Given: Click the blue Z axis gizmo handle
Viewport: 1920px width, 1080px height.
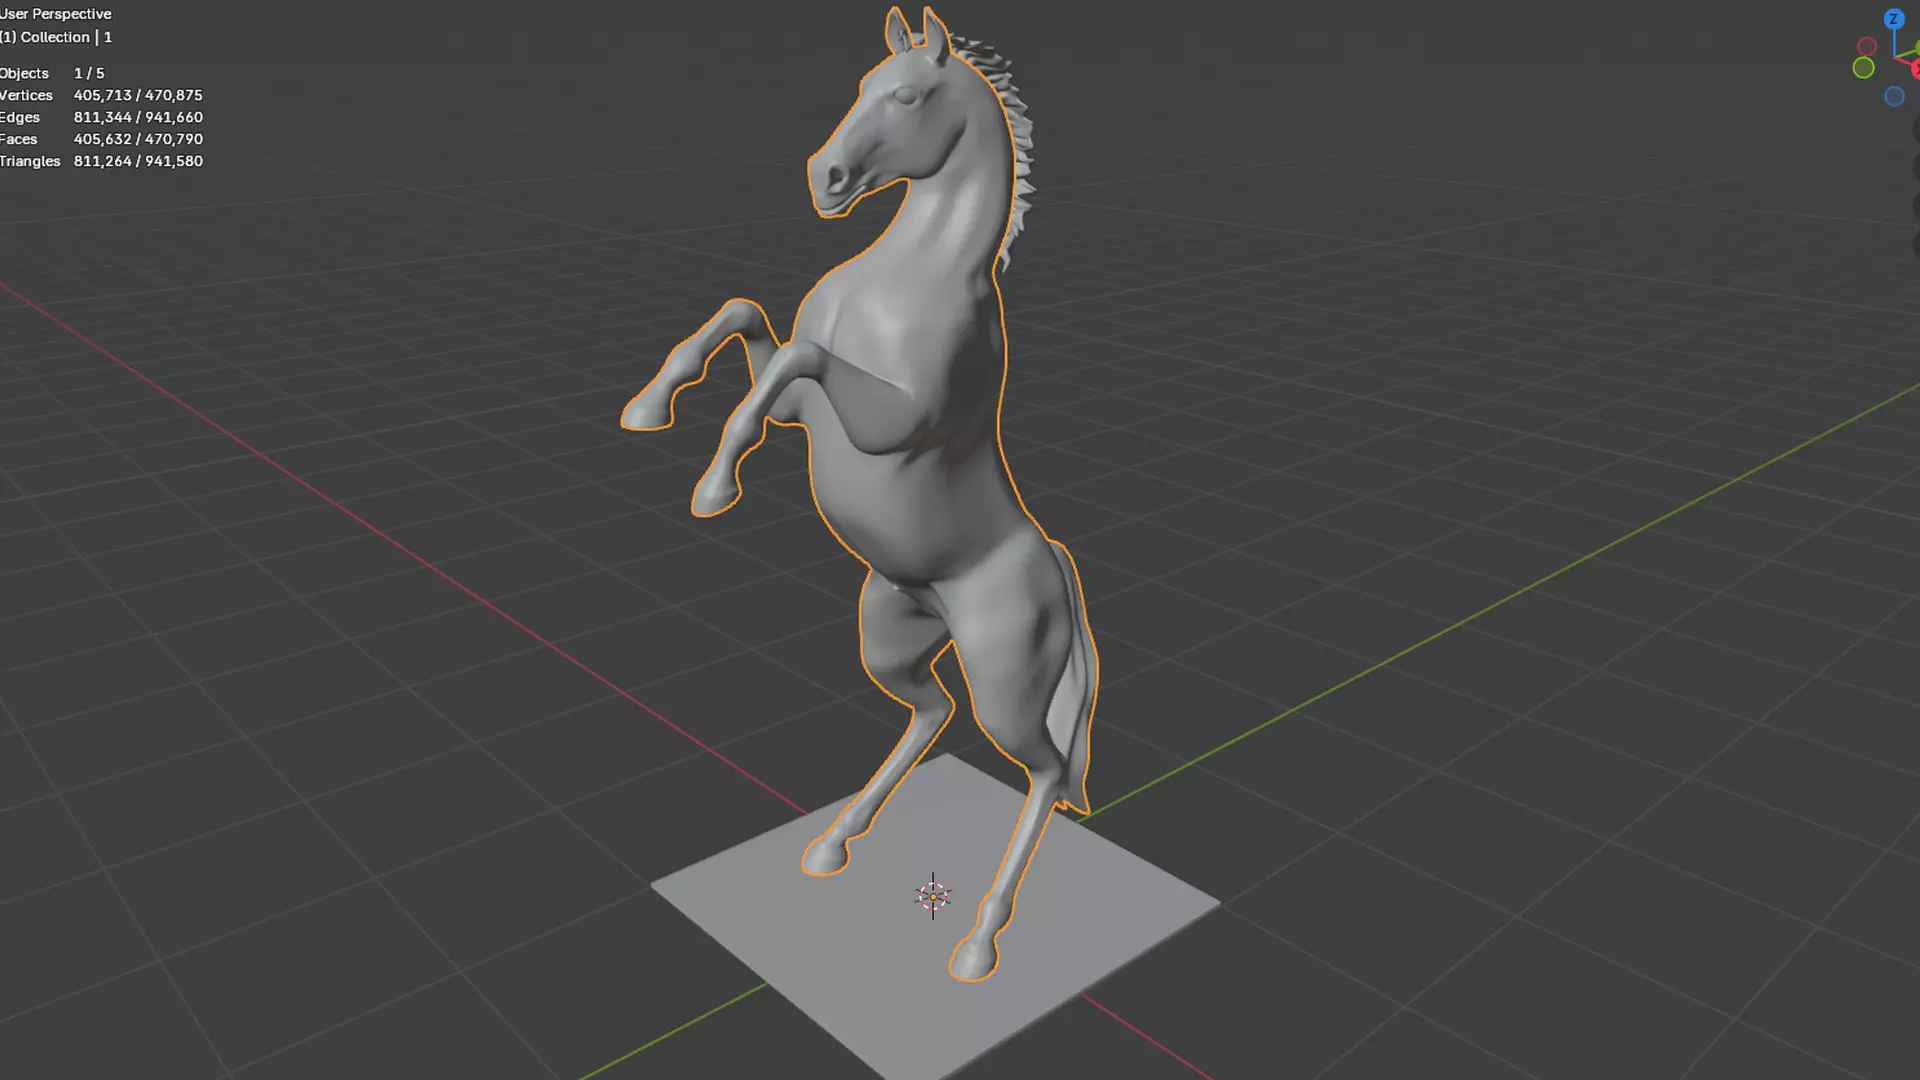Looking at the screenshot, I should (x=1893, y=19).
